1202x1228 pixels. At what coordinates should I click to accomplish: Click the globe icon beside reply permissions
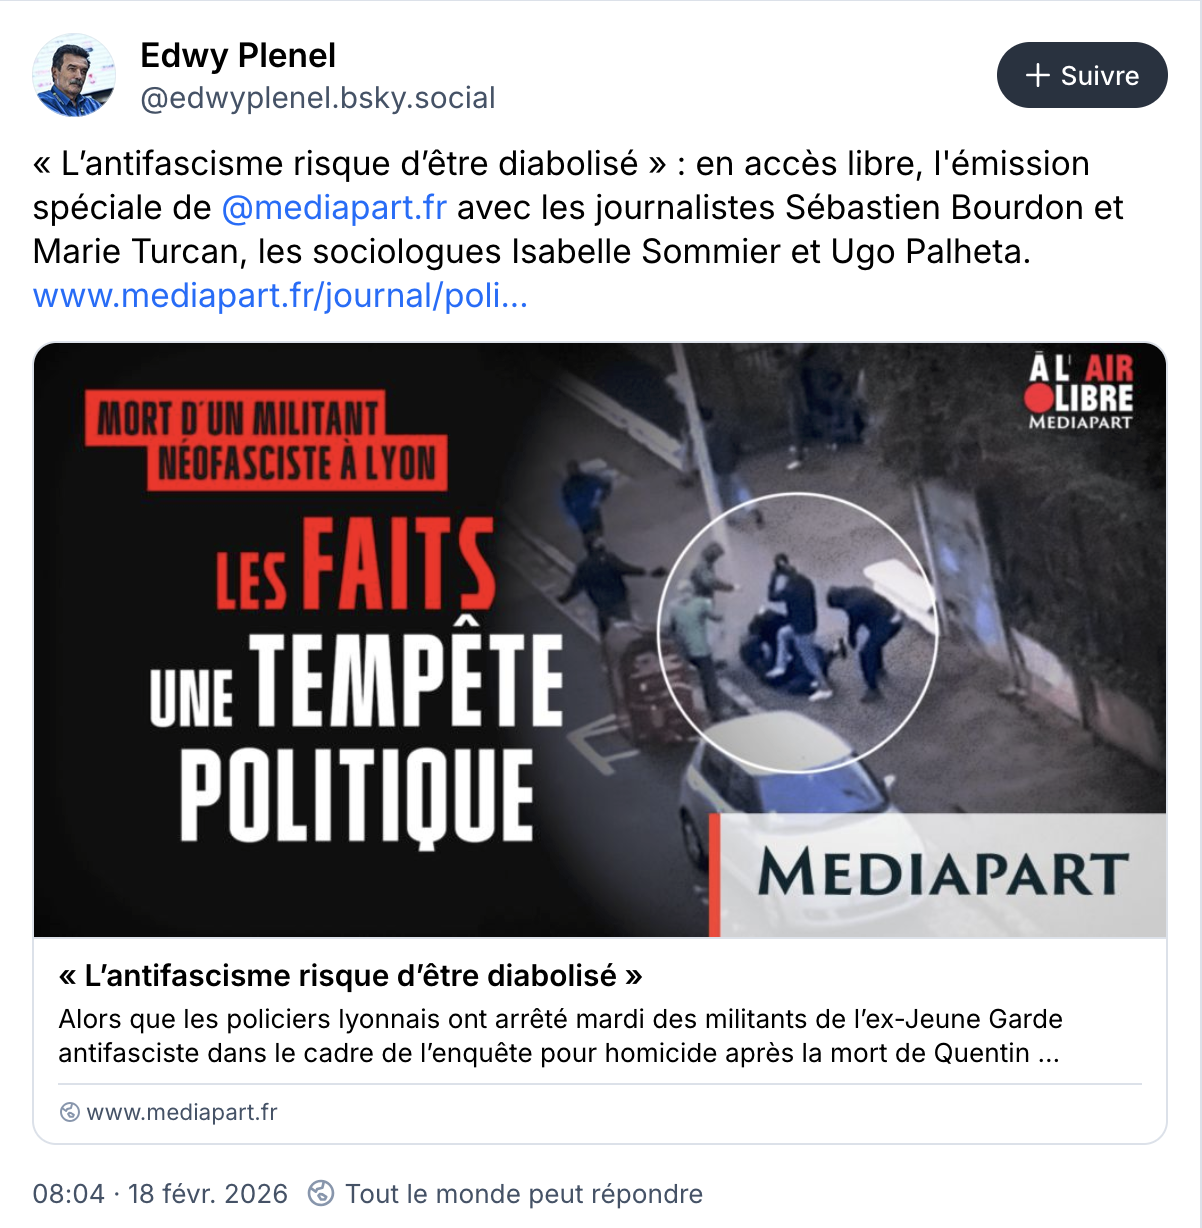321,1193
